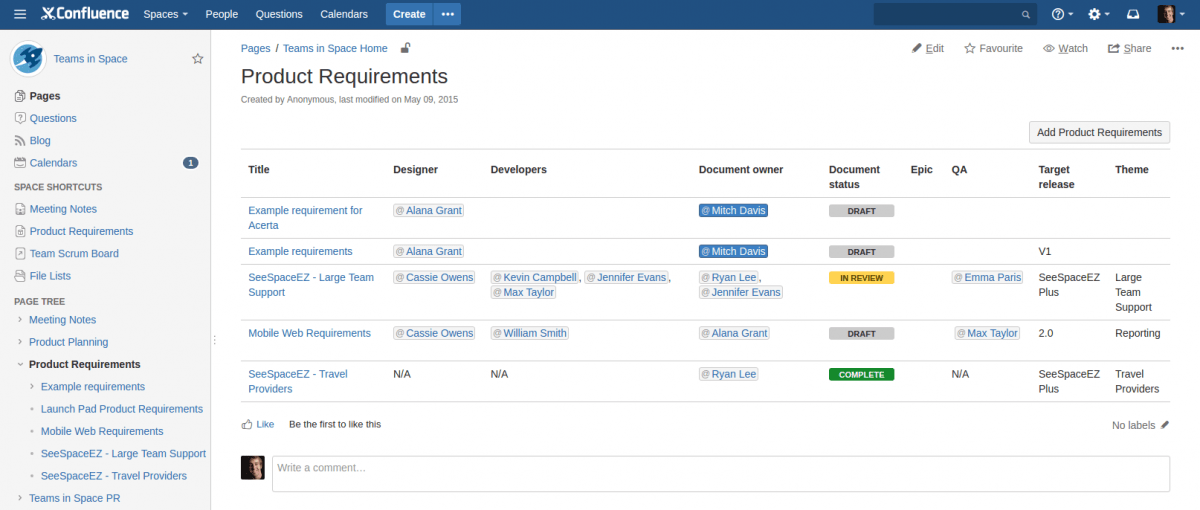Click the Favourite page button
The height and width of the screenshot is (510, 1200).
(x=993, y=48)
